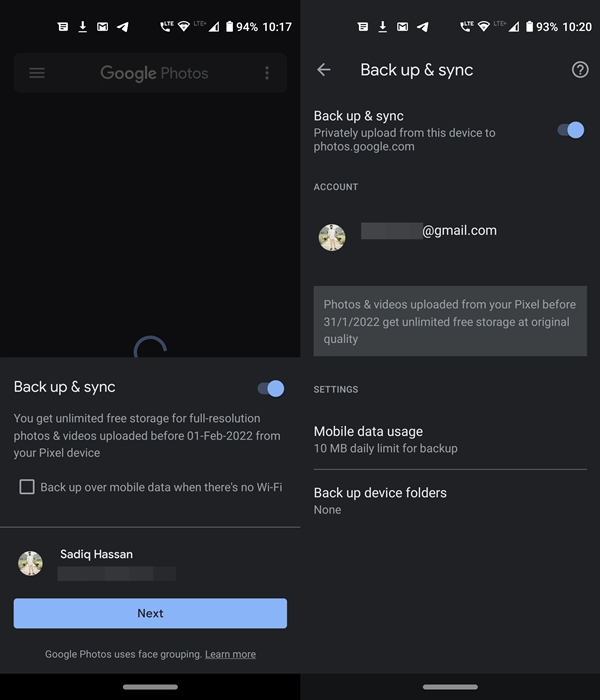Open the Learn more link
This screenshot has width=600, height=700.
pyautogui.click(x=230, y=654)
